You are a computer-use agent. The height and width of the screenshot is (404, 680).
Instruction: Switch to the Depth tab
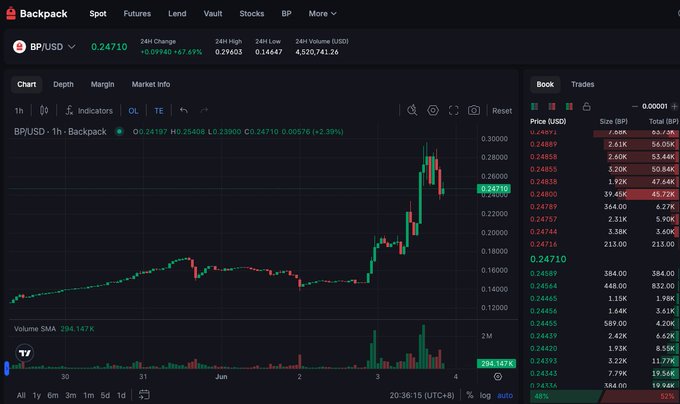[63, 84]
